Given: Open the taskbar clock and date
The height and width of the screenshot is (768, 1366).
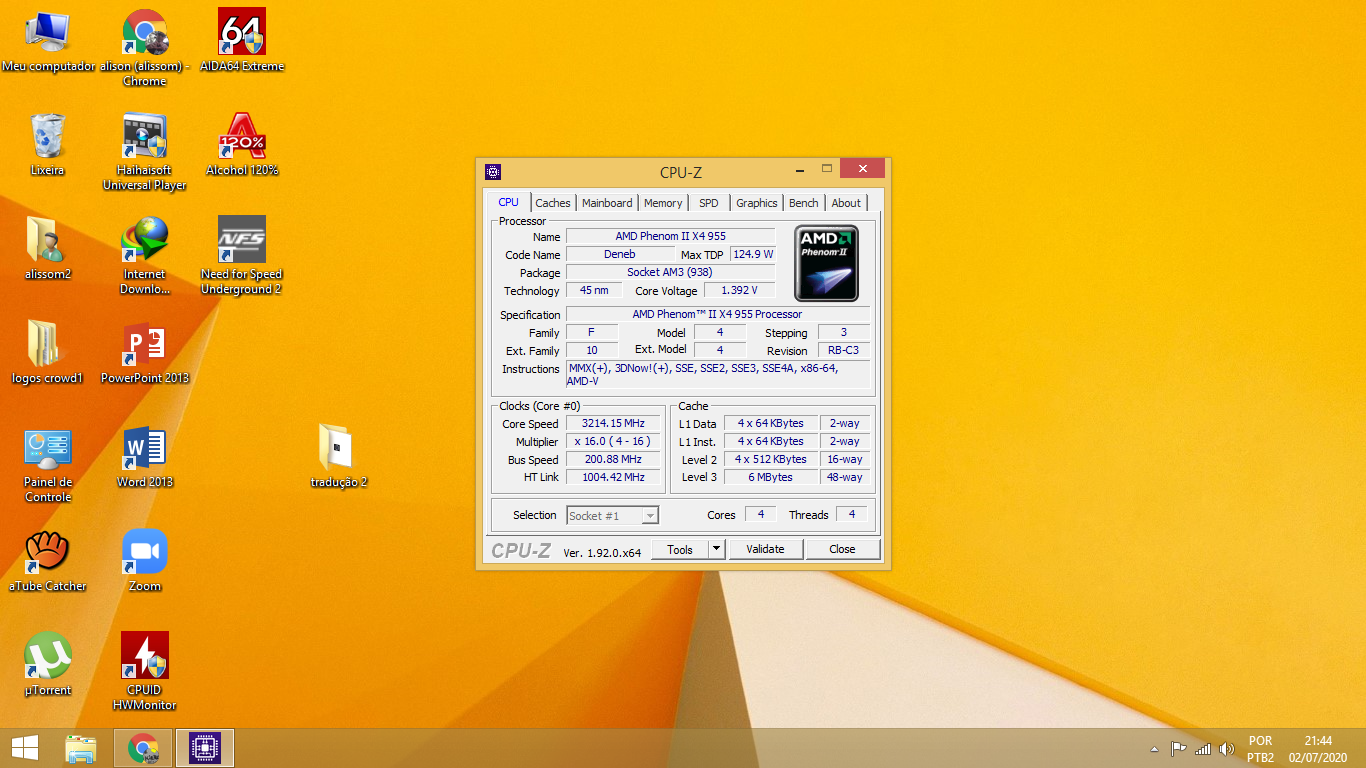Looking at the screenshot, I should coord(1318,749).
